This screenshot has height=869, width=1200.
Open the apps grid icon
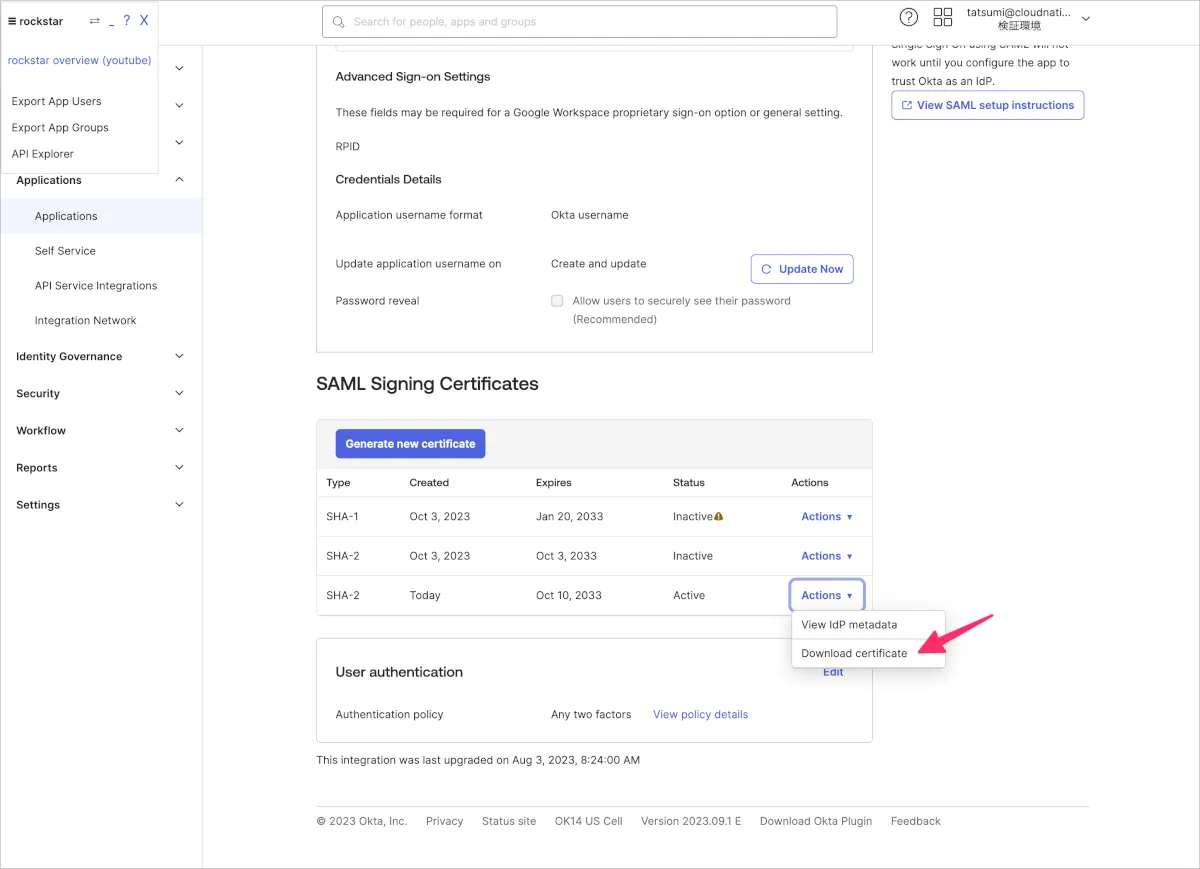(942, 17)
